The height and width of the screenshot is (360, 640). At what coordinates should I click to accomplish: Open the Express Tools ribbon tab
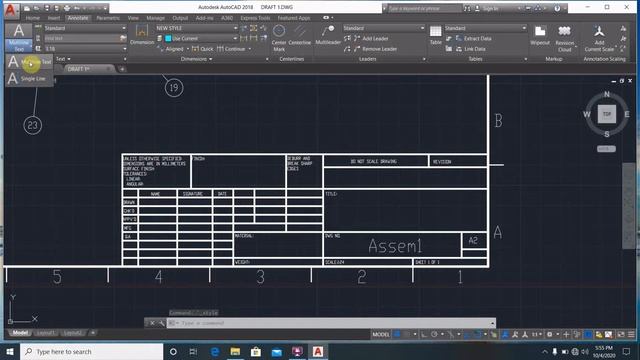click(255, 18)
